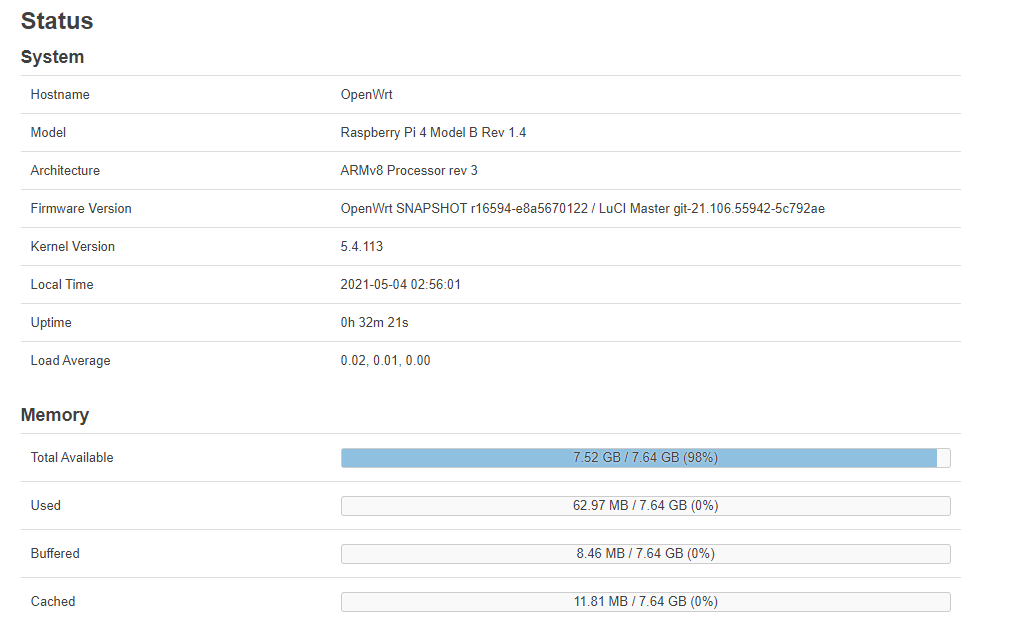This screenshot has height=638, width=1021.
Task: Select the ARMv8 Processor rev 3 text
Action: click(x=408, y=170)
